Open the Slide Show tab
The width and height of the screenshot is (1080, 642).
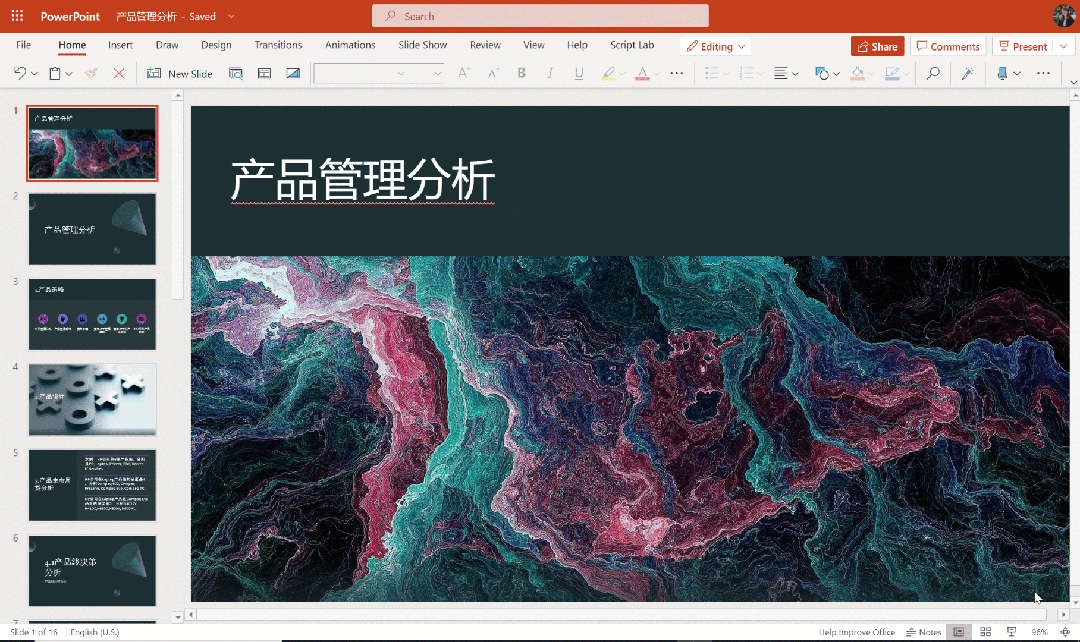click(423, 45)
